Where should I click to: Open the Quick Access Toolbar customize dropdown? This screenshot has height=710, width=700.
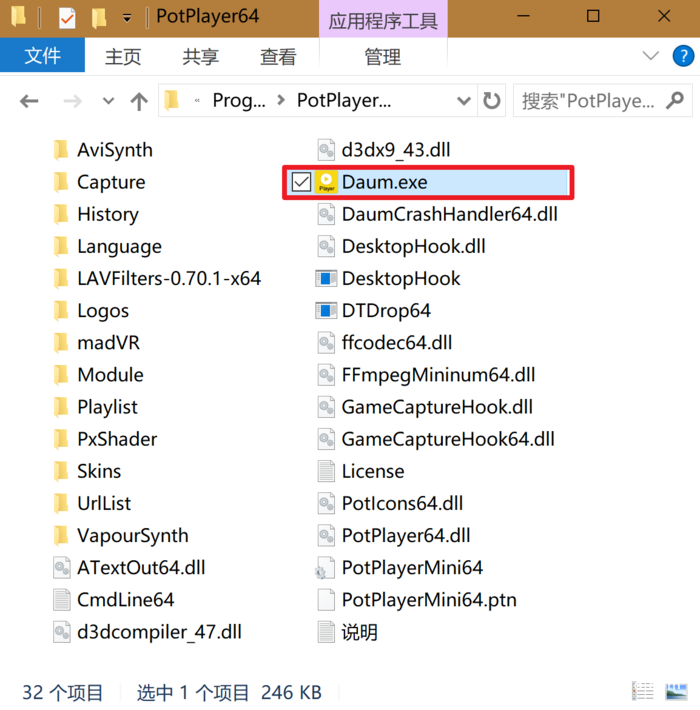coord(127,18)
